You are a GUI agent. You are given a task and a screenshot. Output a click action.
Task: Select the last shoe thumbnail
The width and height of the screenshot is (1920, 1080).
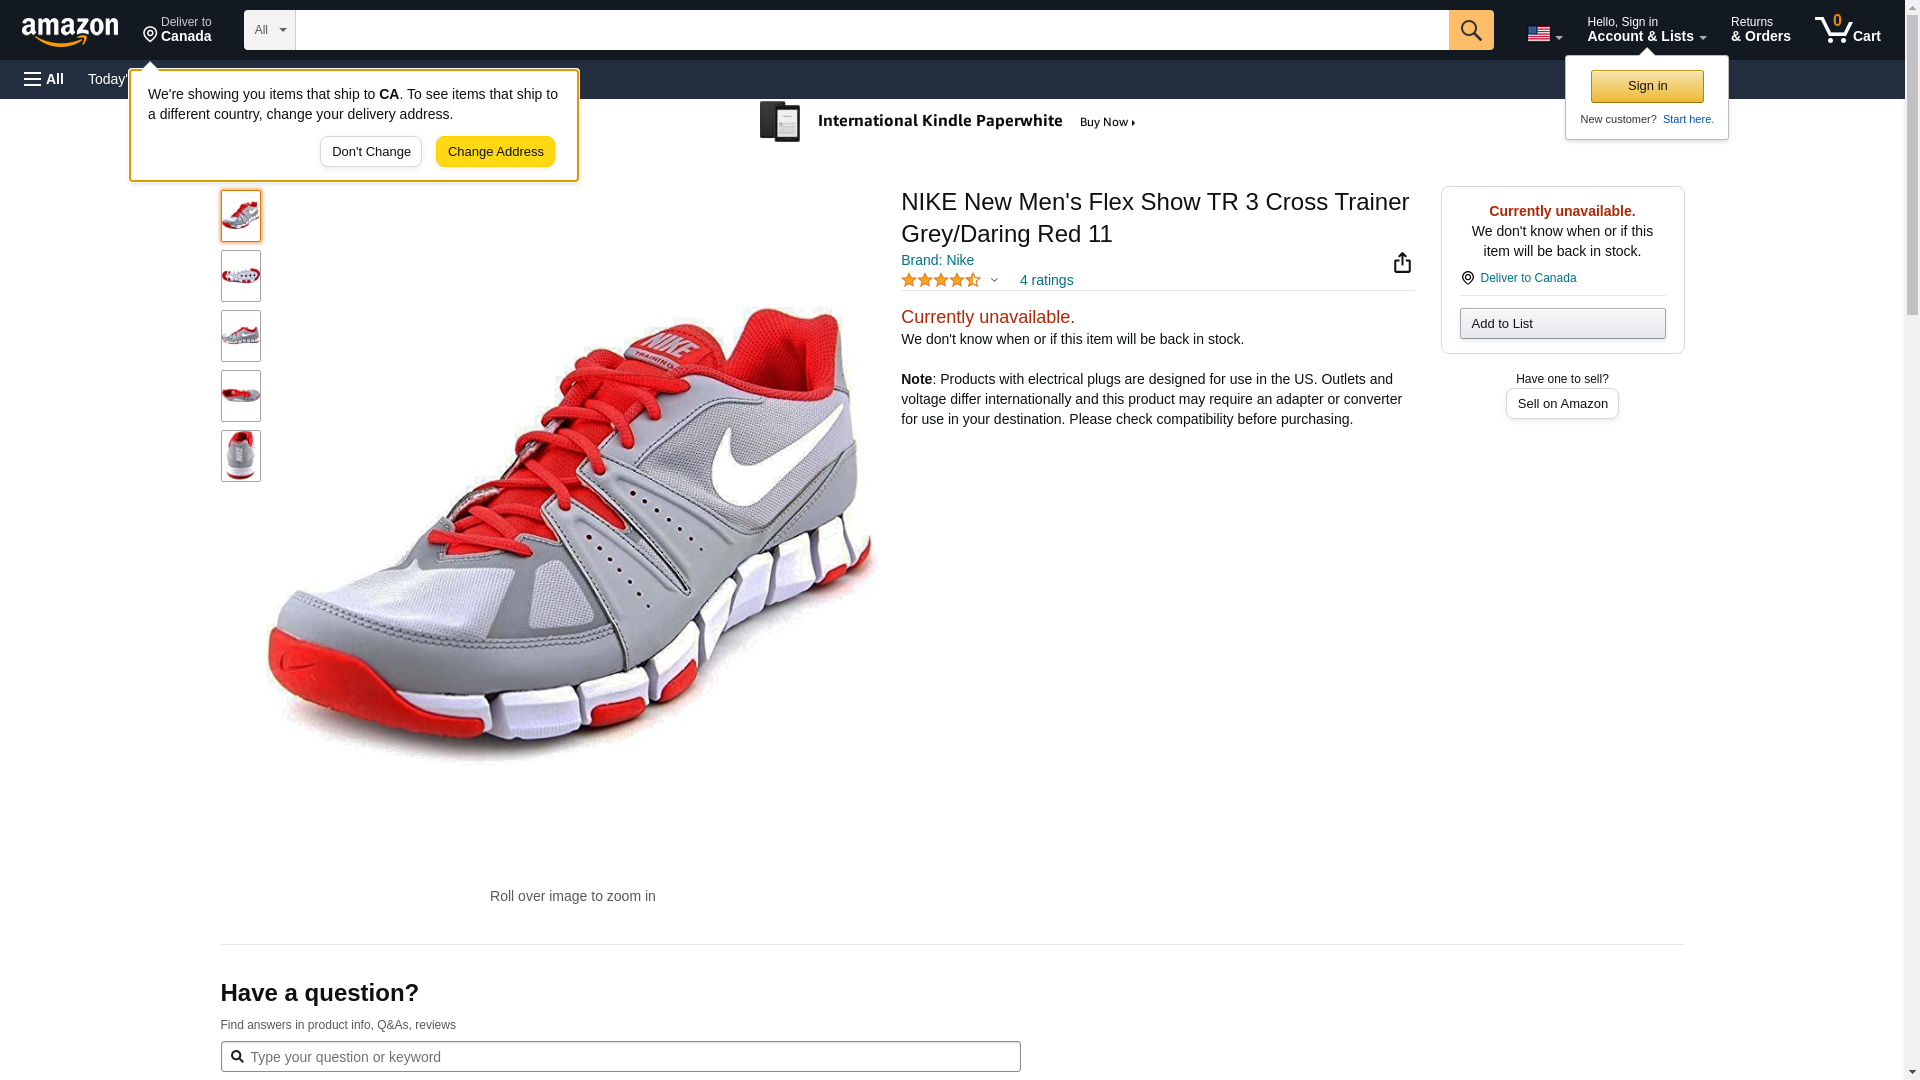(241, 456)
